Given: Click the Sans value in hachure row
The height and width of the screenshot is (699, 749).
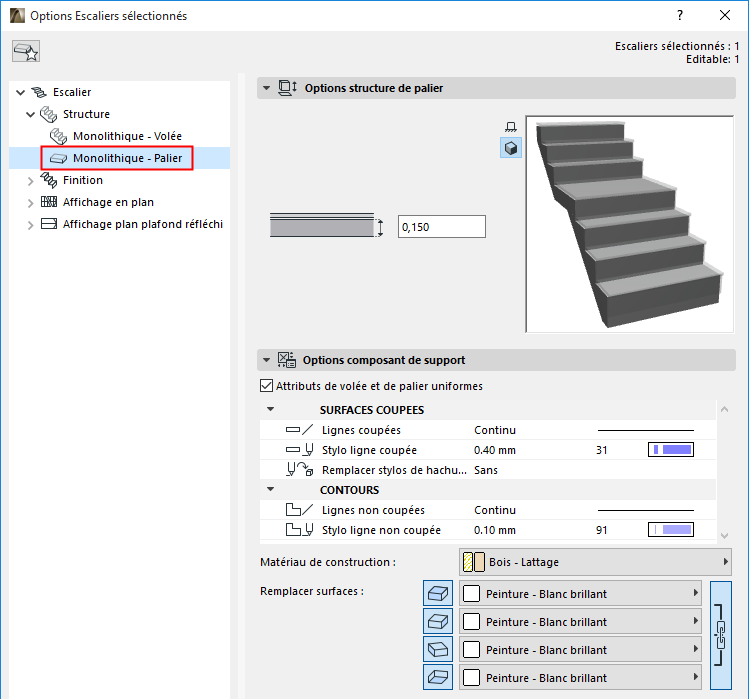Looking at the screenshot, I should coord(485,470).
